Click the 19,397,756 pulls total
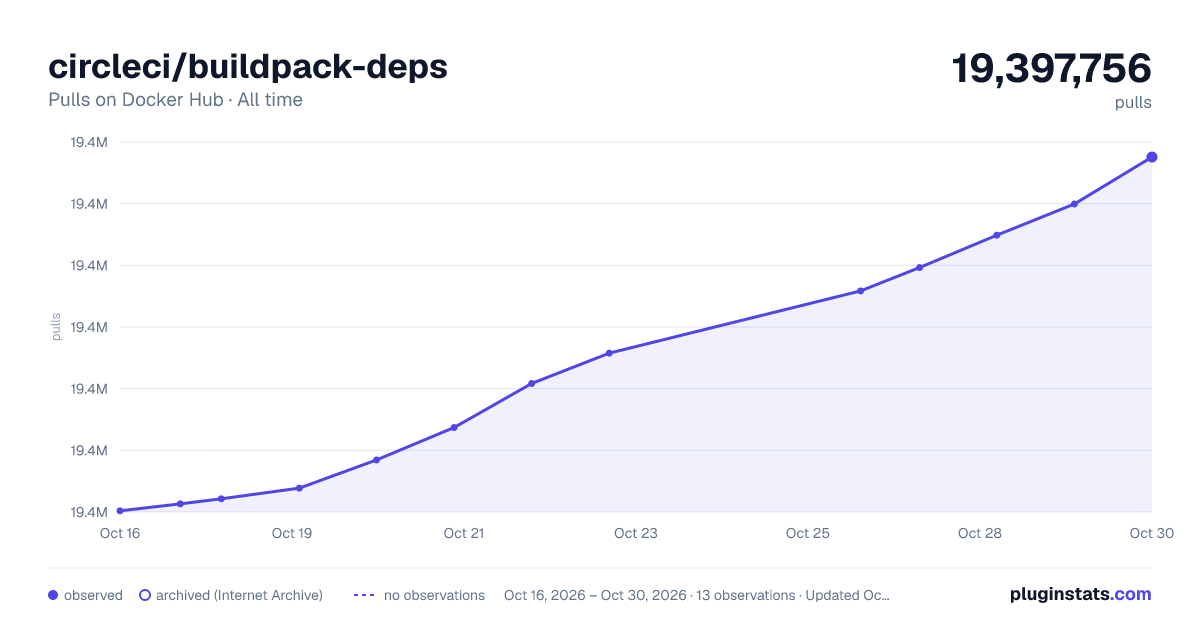The width and height of the screenshot is (1200, 630). pyautogui.click(x=1052, y=69)
